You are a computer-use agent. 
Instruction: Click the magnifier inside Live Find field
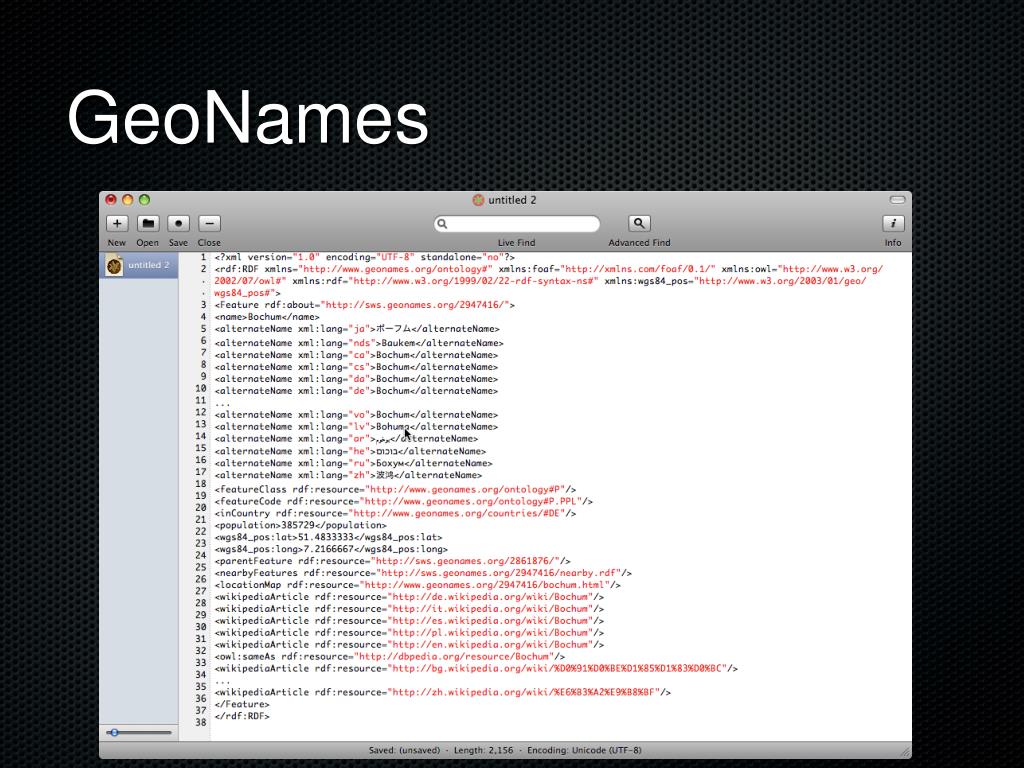point(443,224)
